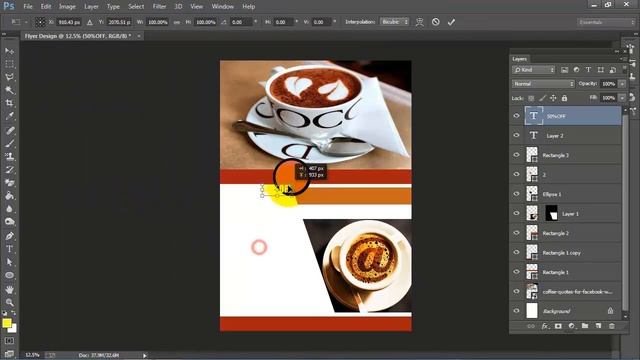
Task: Set the white background color swatch
Action: tap(14, 329)
